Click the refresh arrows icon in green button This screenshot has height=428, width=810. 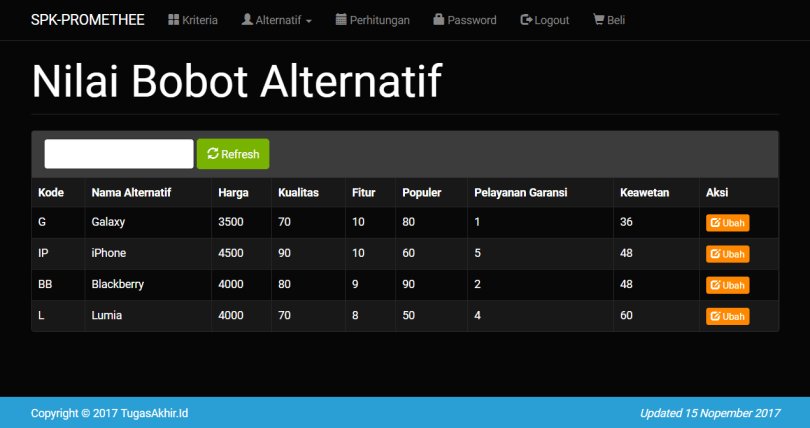(213, 154)
